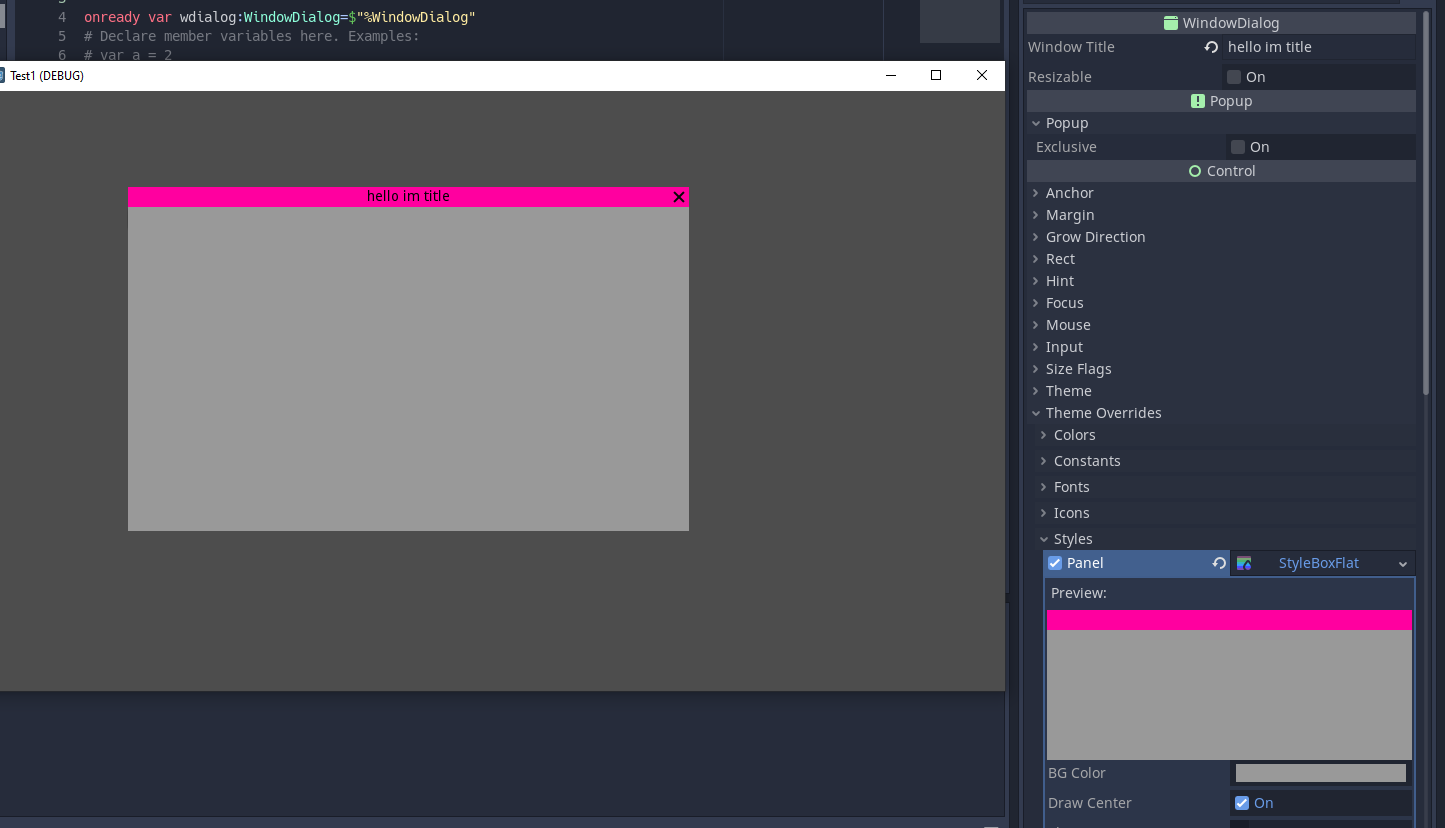Collapse the Theme Overrides section

[x=1103, y=413]
